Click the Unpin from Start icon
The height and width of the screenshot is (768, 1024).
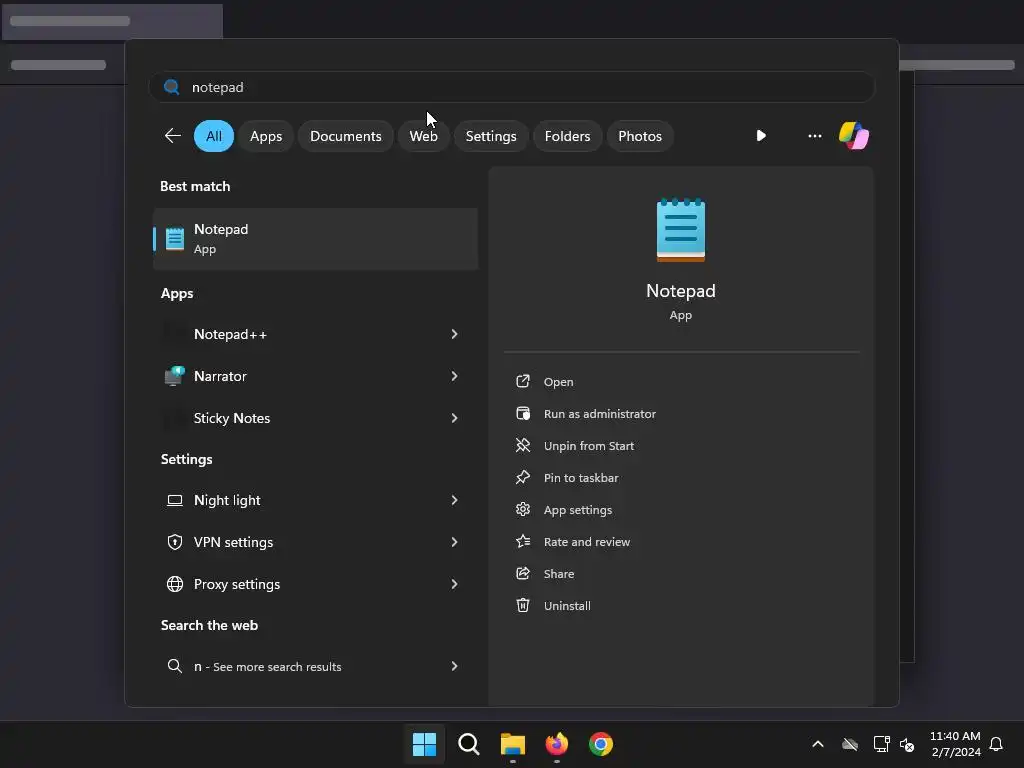[x=522, y=445]
